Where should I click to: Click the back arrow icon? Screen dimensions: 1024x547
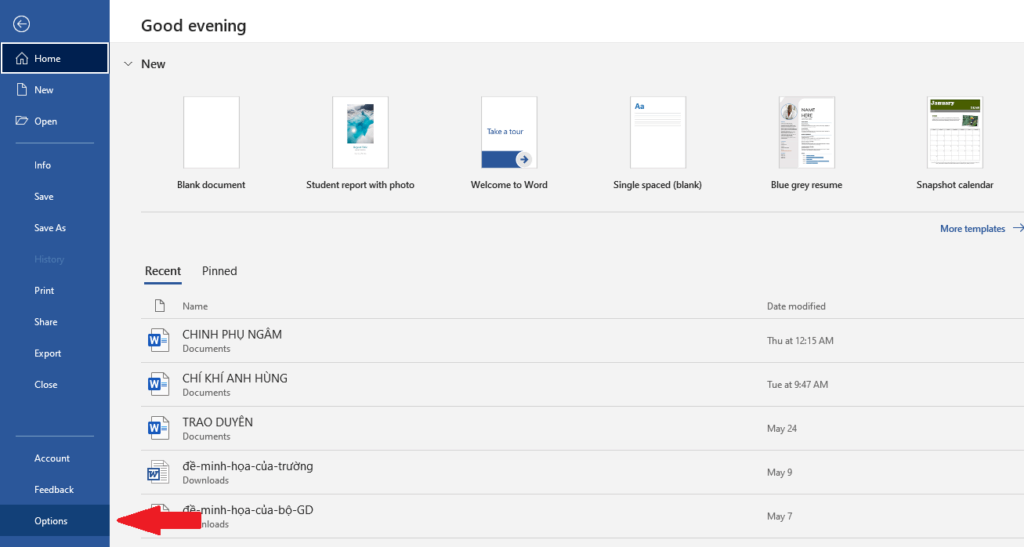point(22,24)
